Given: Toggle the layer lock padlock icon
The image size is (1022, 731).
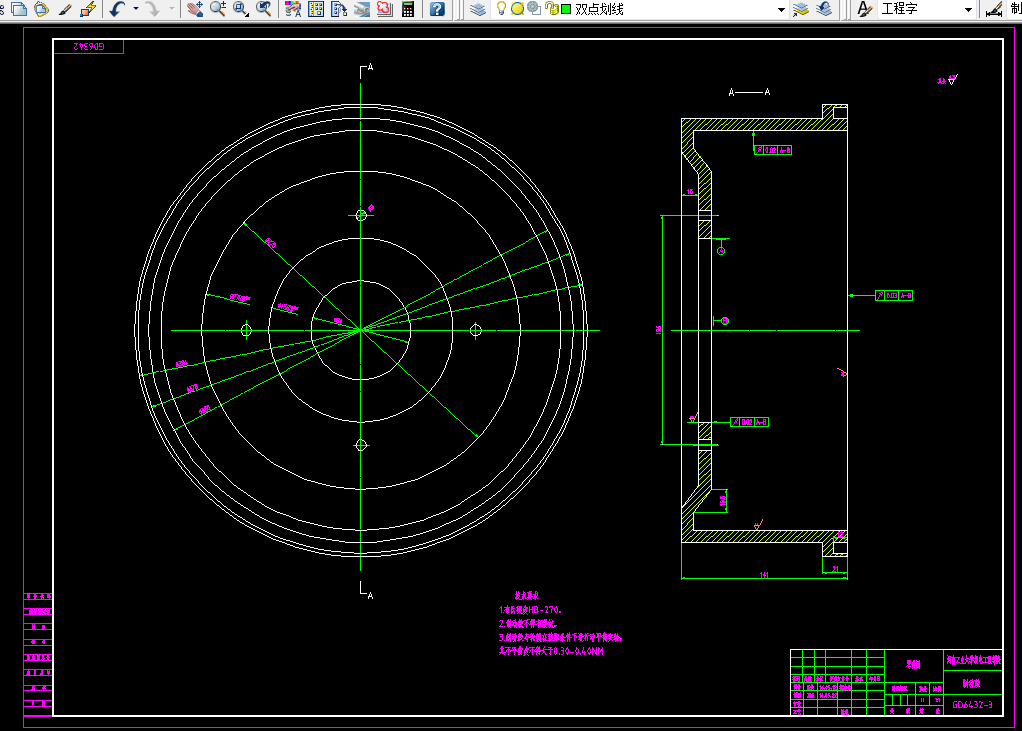Looking at the screenshot, I should [551, 9].
